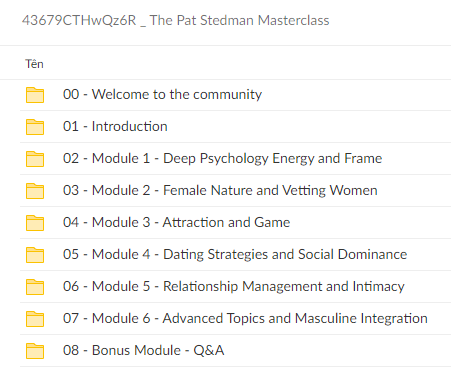Open the 01 - Introduction folder name
This screenshot has width=451, height=380.
tap(115, 126)
